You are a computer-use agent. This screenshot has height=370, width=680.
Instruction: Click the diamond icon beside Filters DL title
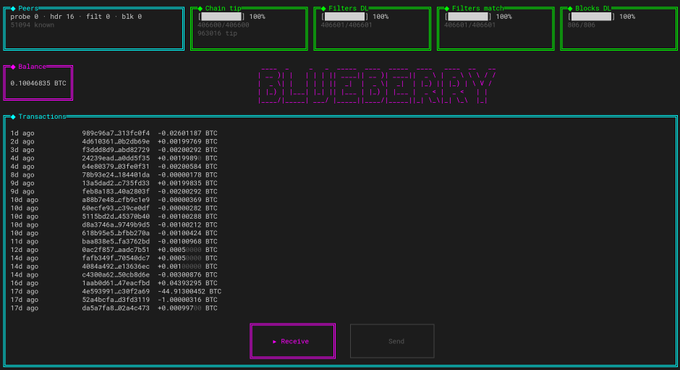tap(323, 8)
